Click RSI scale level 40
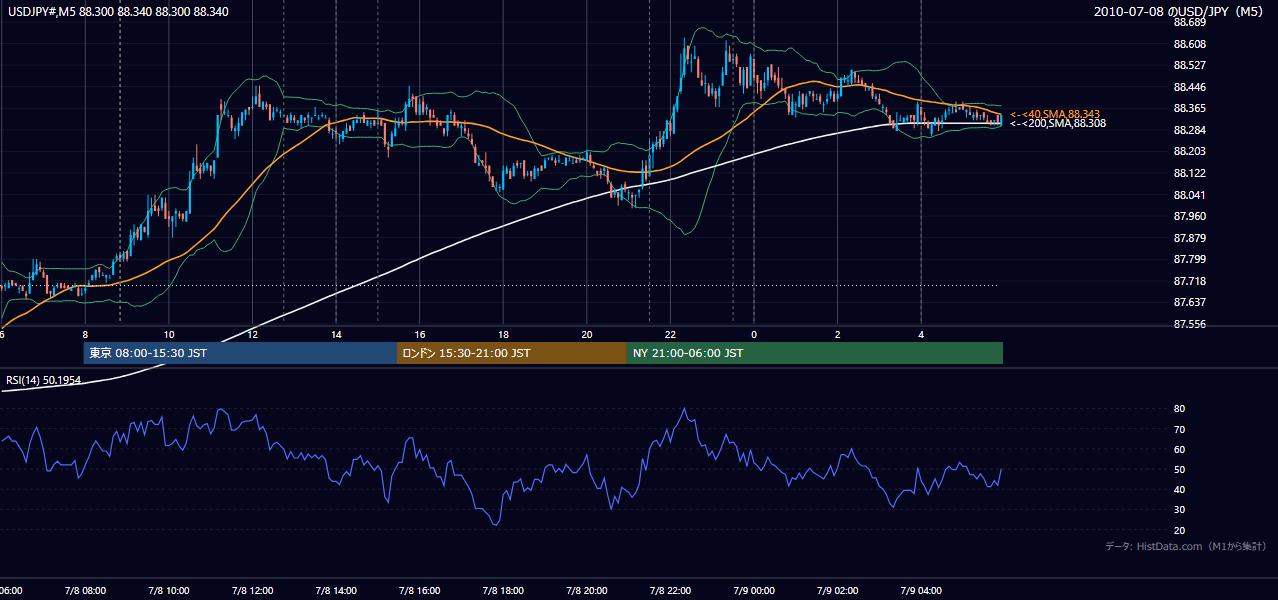Image resolution: width=1278 pixels, height=600 pixels. tap(1179, 489)
